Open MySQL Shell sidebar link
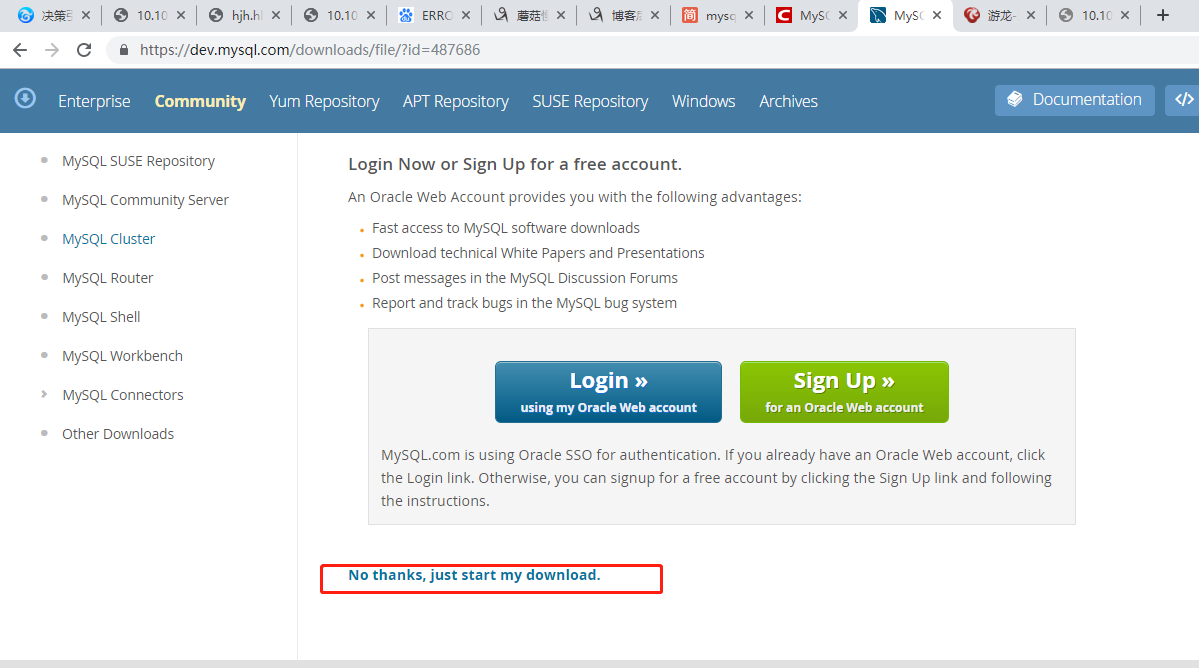 pyautogui.click(x=101, y=317)
